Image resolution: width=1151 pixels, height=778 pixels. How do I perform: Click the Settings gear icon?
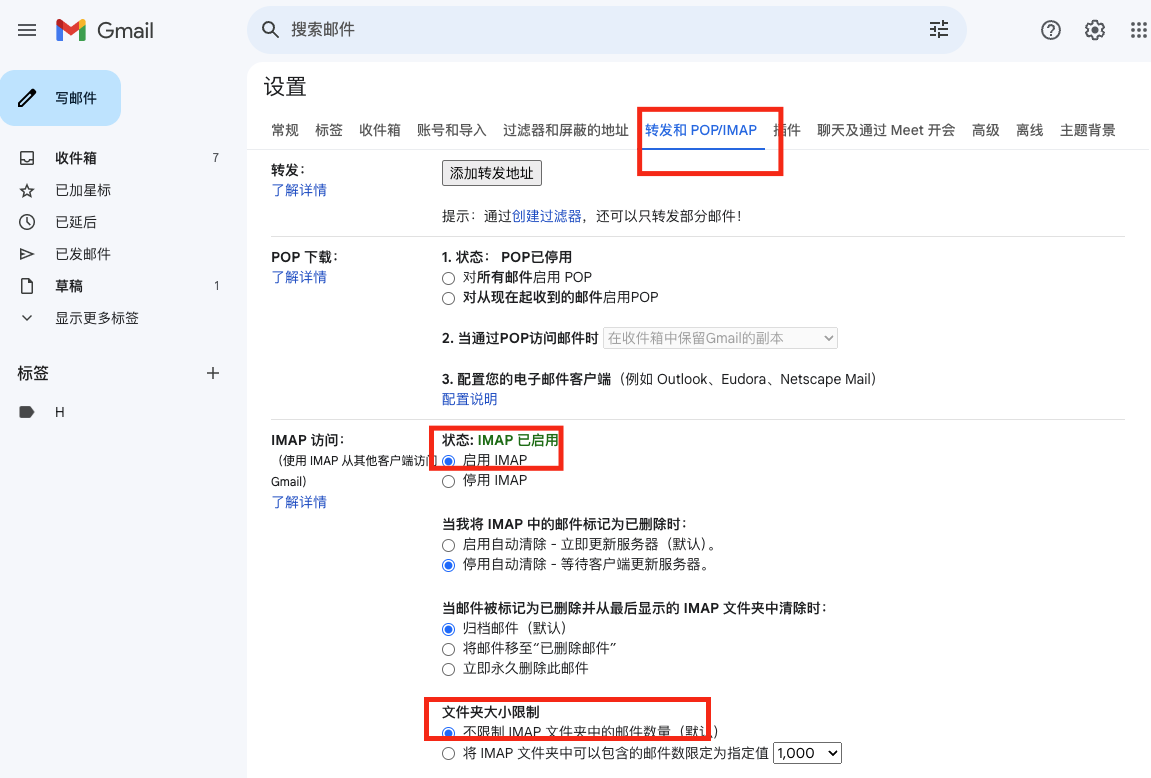tap(1094, 30)
